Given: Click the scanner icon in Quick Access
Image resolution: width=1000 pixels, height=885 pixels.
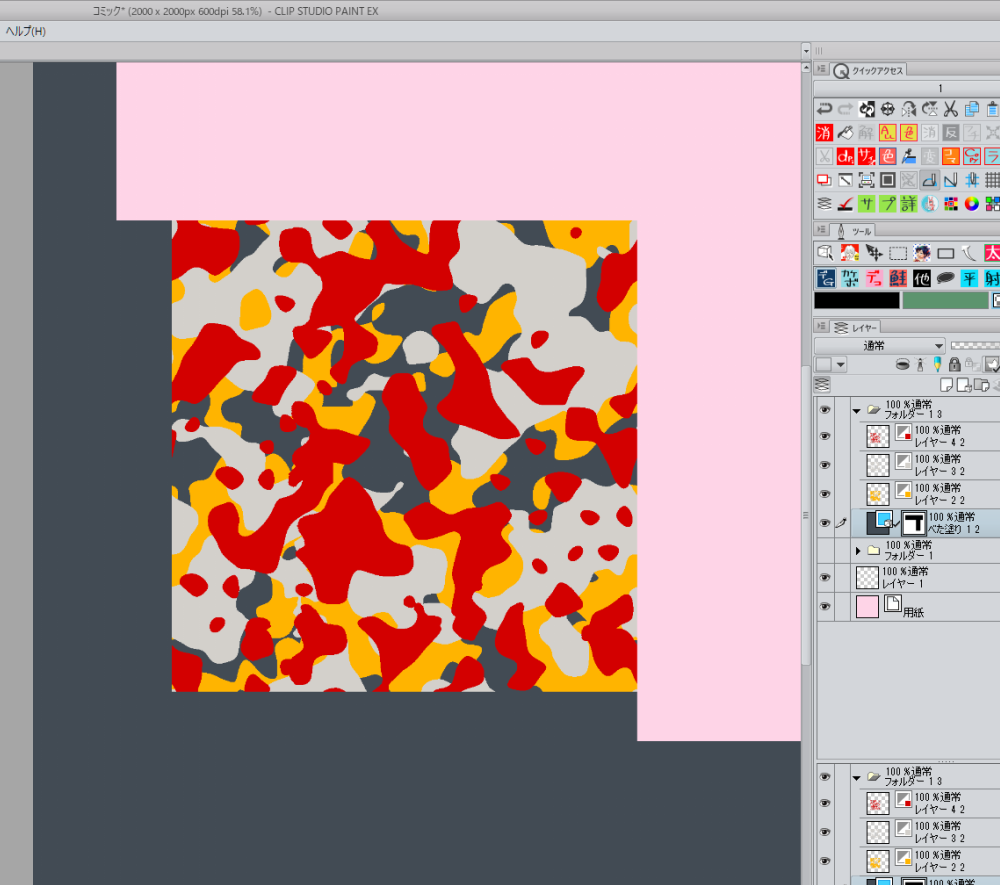Looking at the screenshot, I should tap(866, 180).
